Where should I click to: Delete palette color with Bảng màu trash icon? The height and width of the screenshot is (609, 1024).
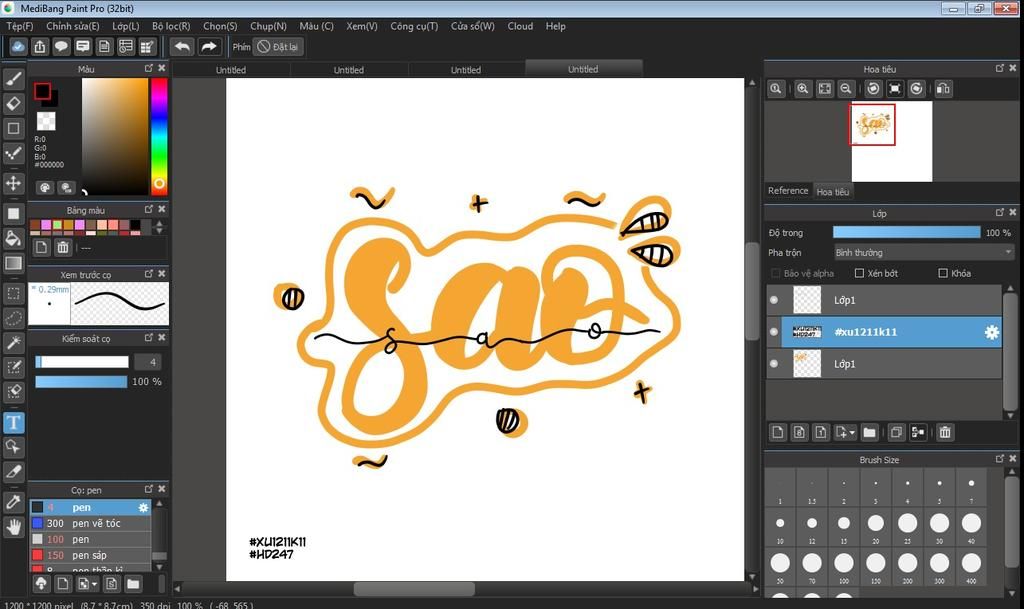63,247
